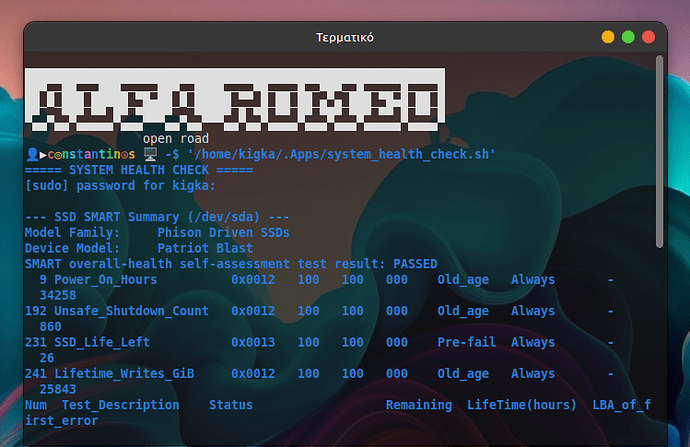Click the 'SSD_Life_Left' attribute name
The height and width of the screenshot is (447, 690).
click(x=102, y=342)
